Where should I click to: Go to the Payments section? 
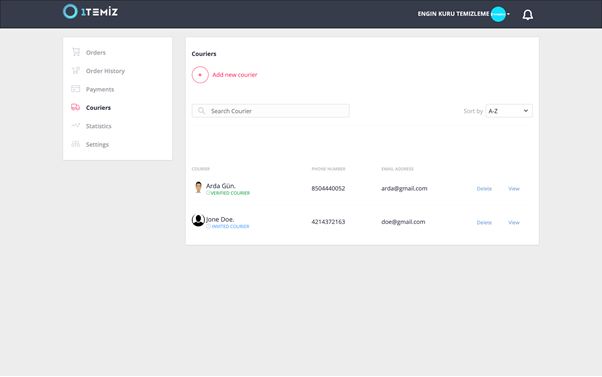tap(100, 89)
